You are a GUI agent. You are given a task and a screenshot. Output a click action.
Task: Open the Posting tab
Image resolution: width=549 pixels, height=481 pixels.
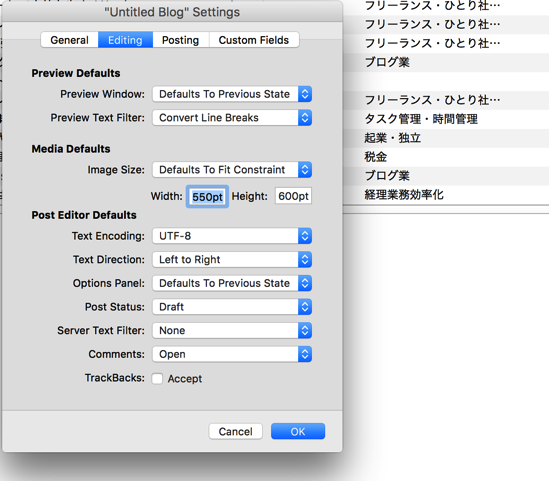(181, 40)
